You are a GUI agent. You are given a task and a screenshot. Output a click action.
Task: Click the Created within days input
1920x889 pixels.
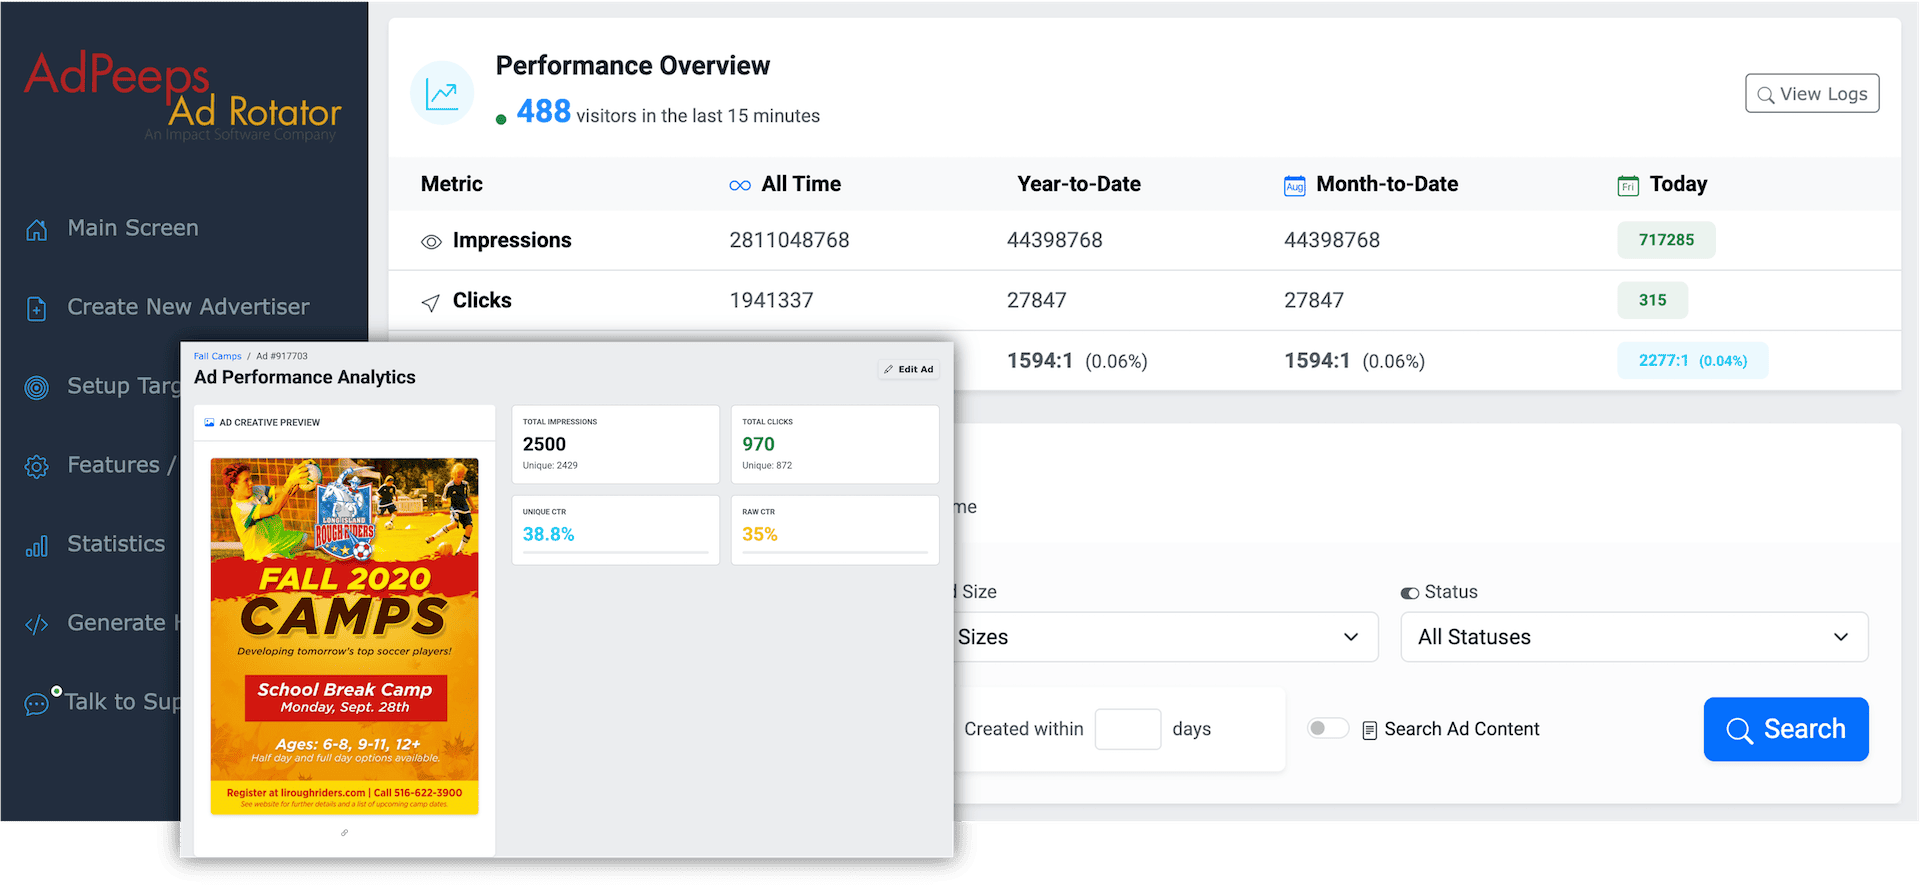point(1128,729)
